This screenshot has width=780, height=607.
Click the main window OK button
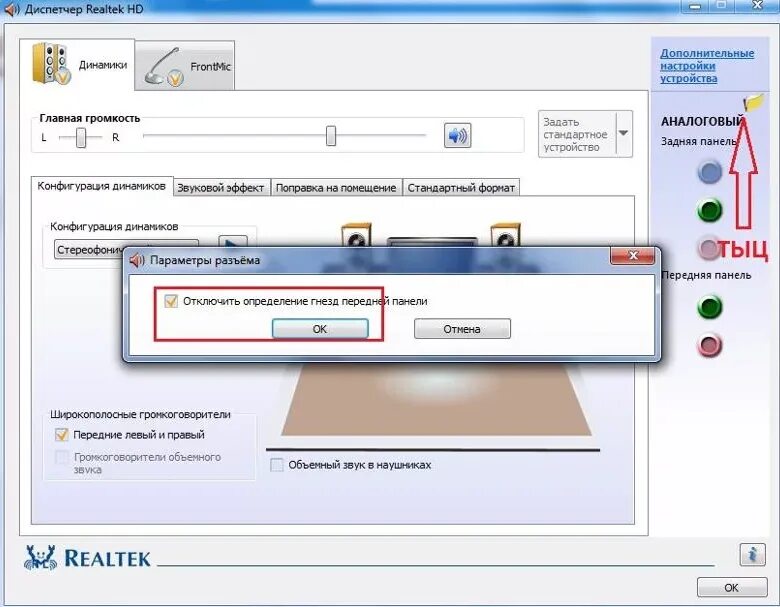[732, 588]
